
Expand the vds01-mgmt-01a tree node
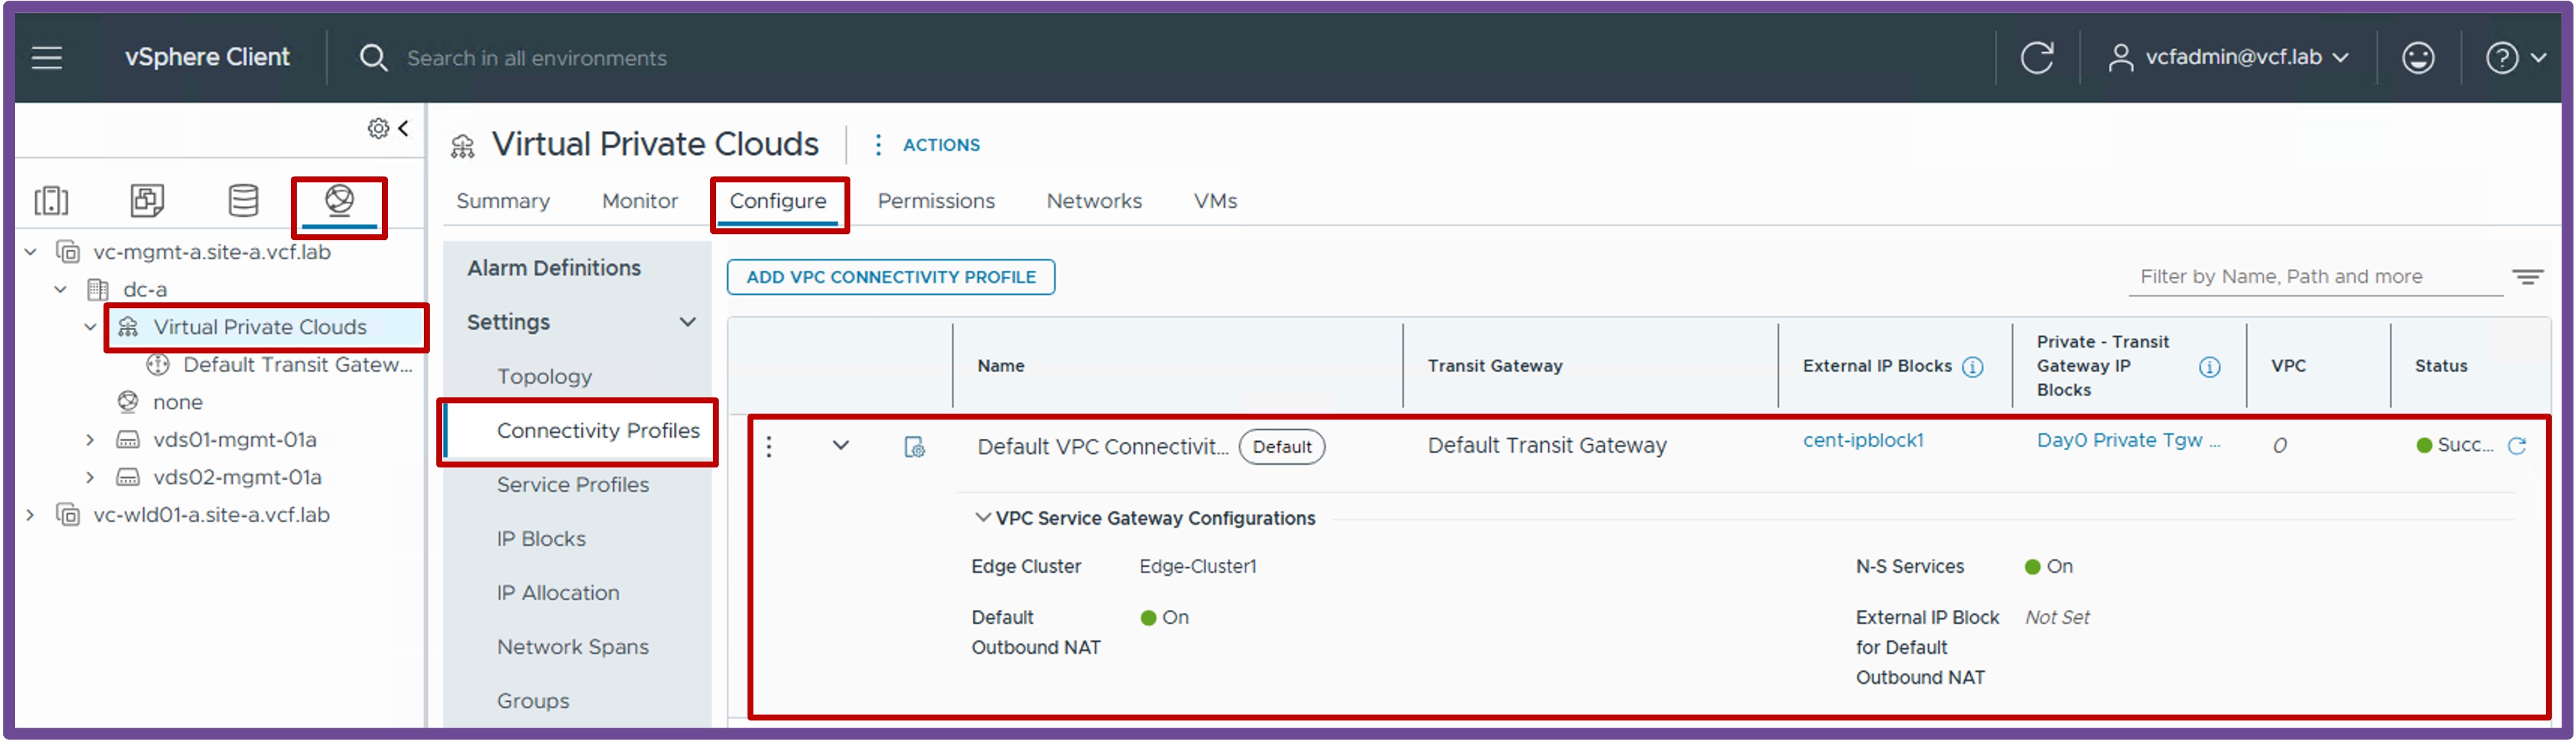click(x=90, y=440)
